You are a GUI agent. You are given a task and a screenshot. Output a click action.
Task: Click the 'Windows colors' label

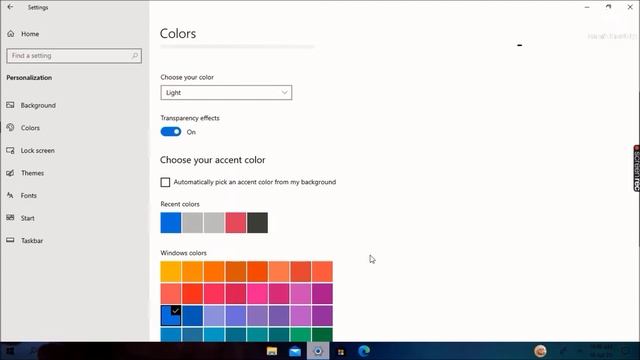pos(184,253)
